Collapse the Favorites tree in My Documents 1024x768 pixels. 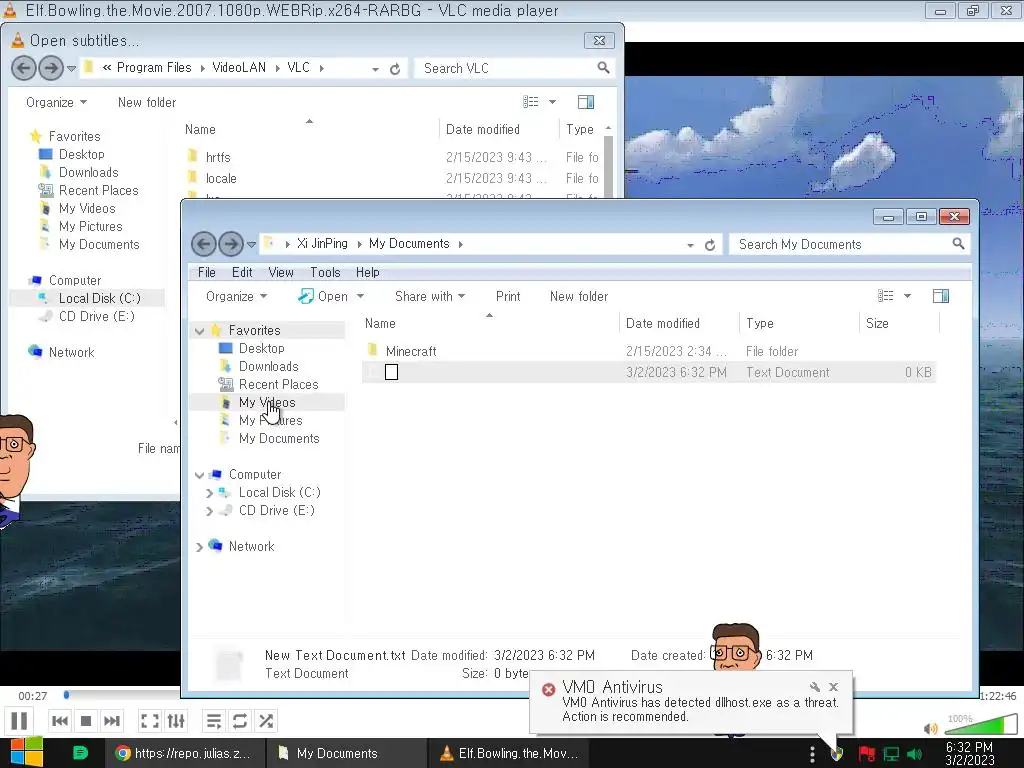(200, 331)
